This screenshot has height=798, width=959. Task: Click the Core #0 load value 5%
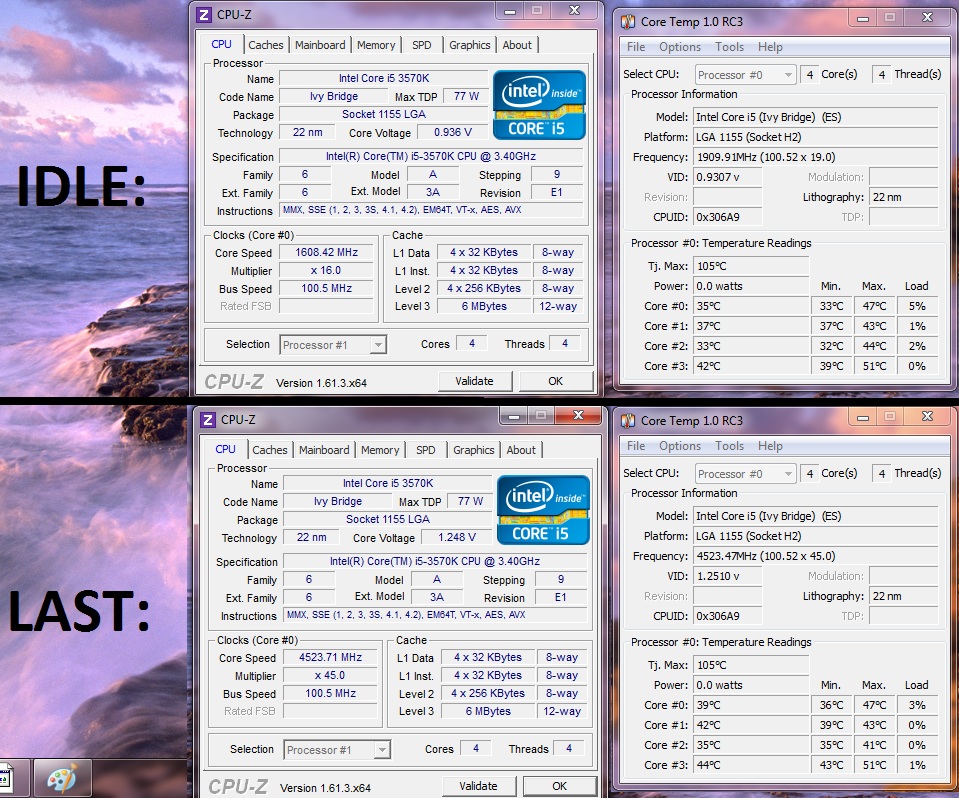coord(917,306)
